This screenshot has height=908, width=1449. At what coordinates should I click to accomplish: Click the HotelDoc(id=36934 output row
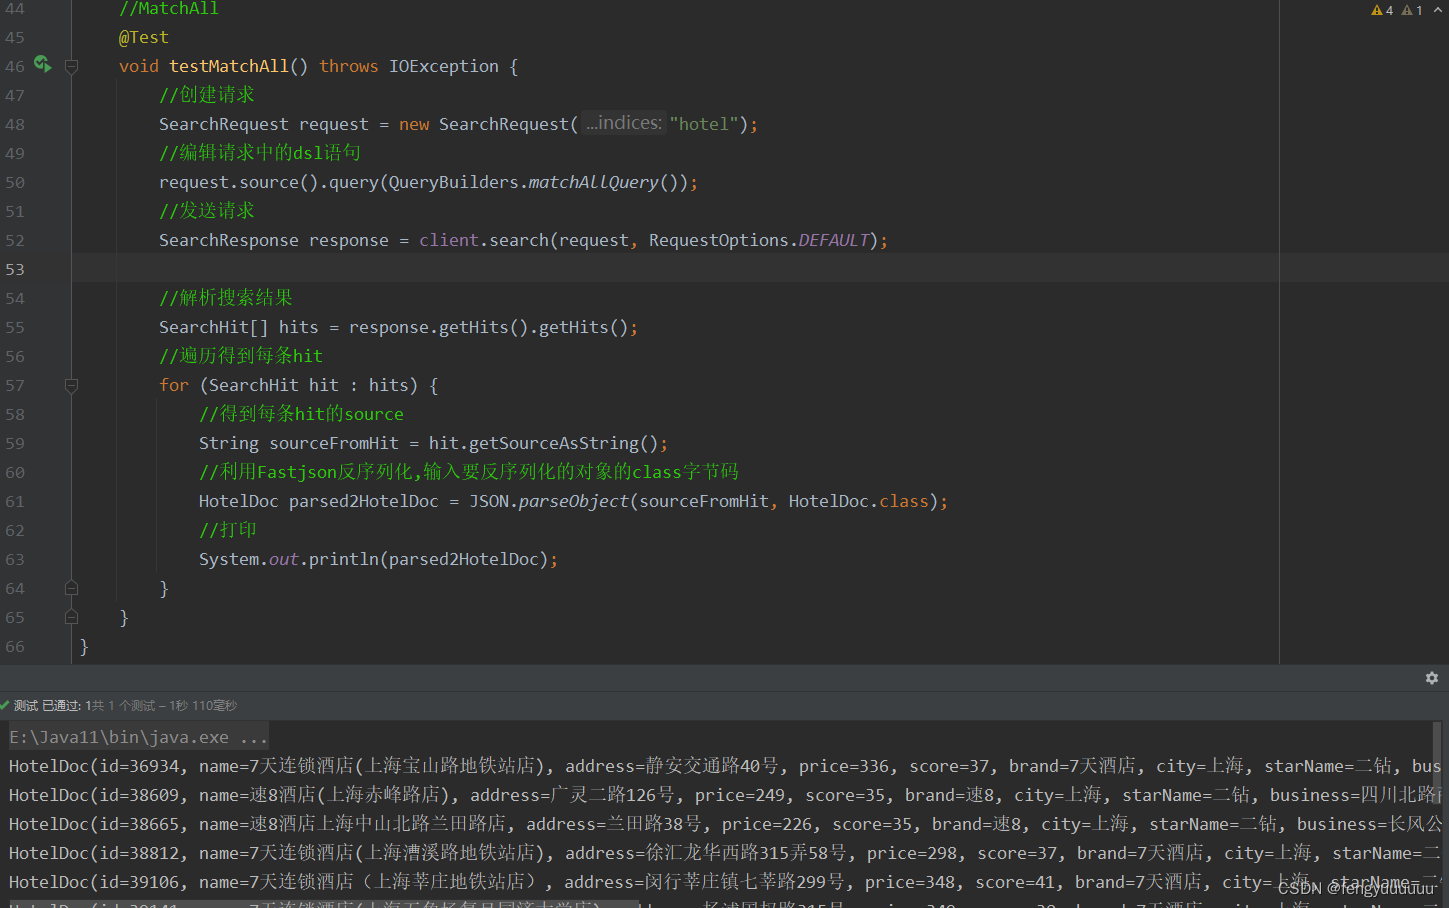click(x=724, y=766)
